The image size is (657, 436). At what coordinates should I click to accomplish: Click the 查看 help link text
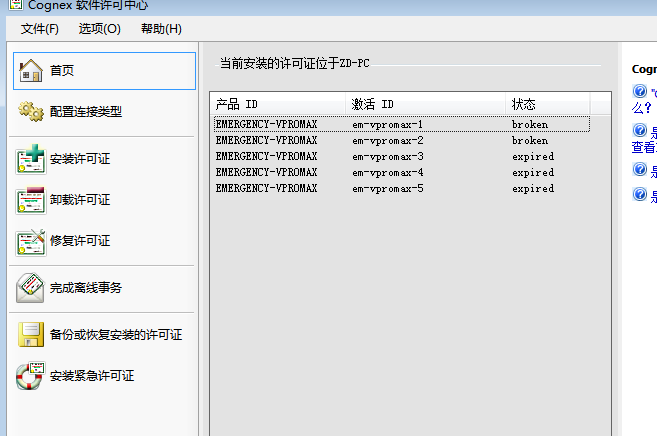(x=644, y=147)
